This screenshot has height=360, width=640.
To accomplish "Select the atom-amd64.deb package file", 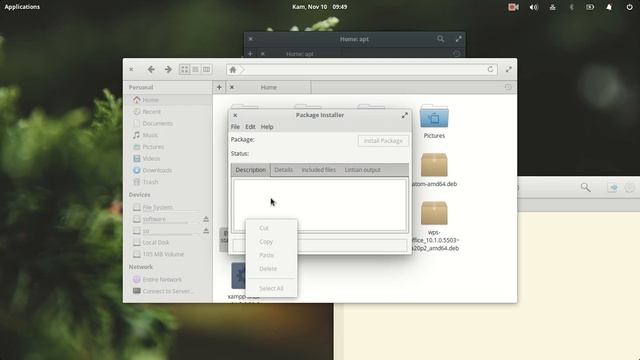I will tap(434, 170).
